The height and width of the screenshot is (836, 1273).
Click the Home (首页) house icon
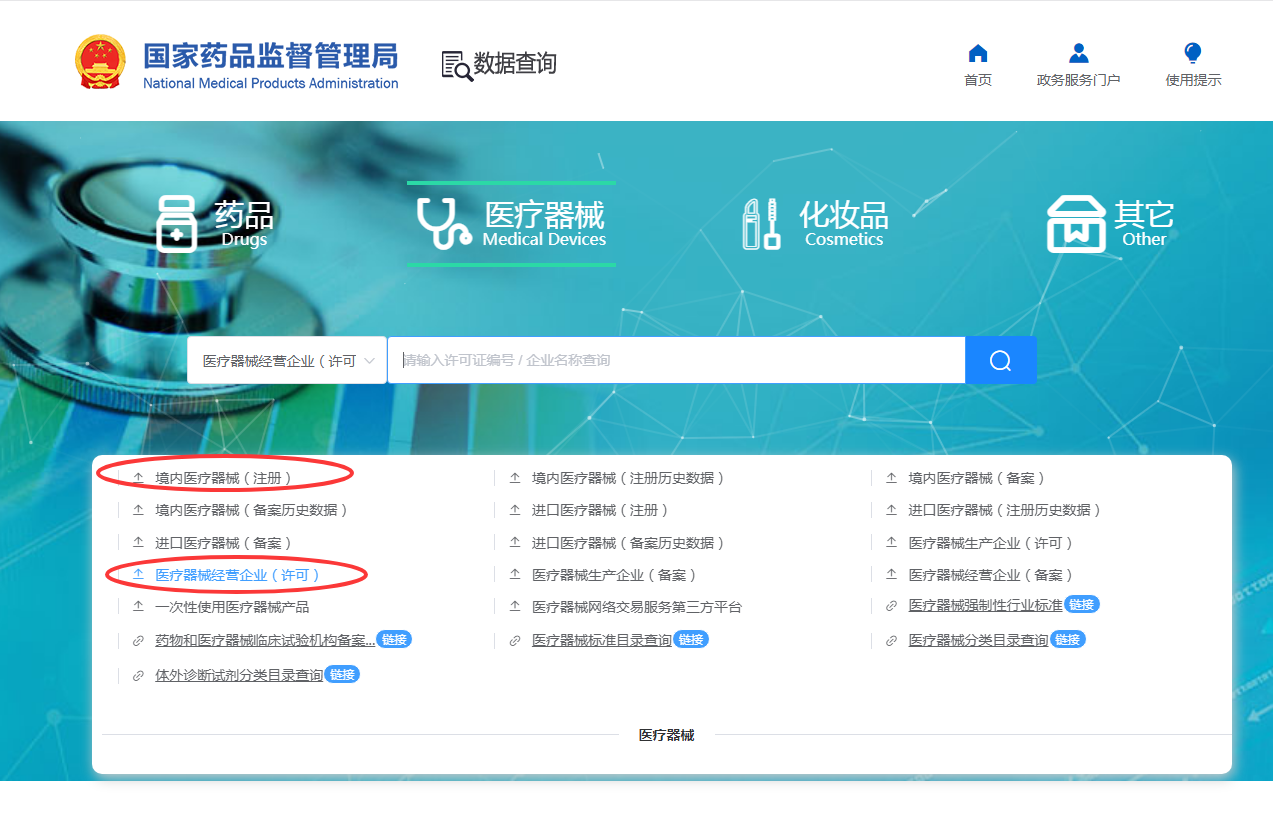(x=978, y=54)
